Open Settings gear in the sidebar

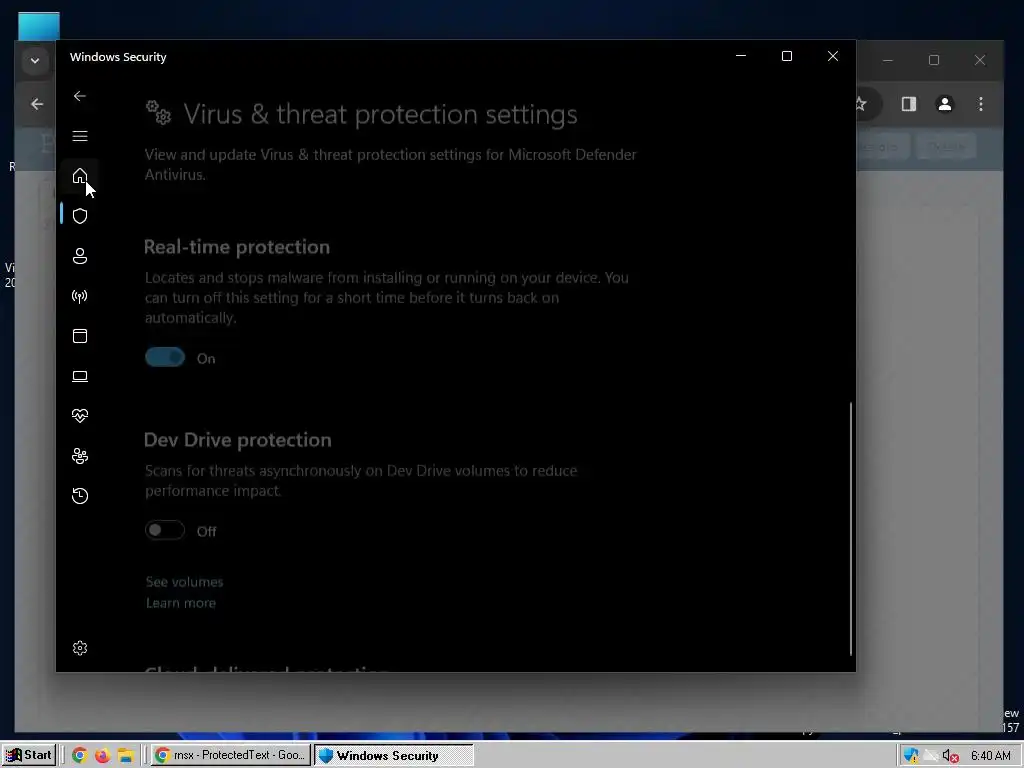pos(80,648)
